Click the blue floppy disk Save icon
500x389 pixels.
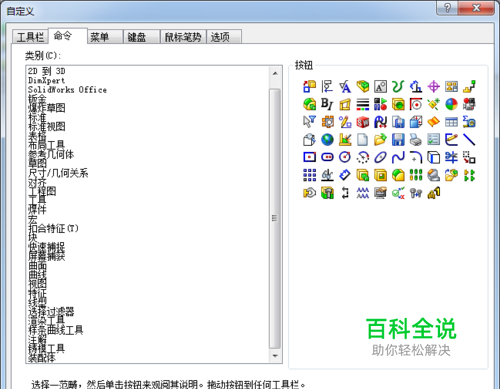(x=398, y=140)
